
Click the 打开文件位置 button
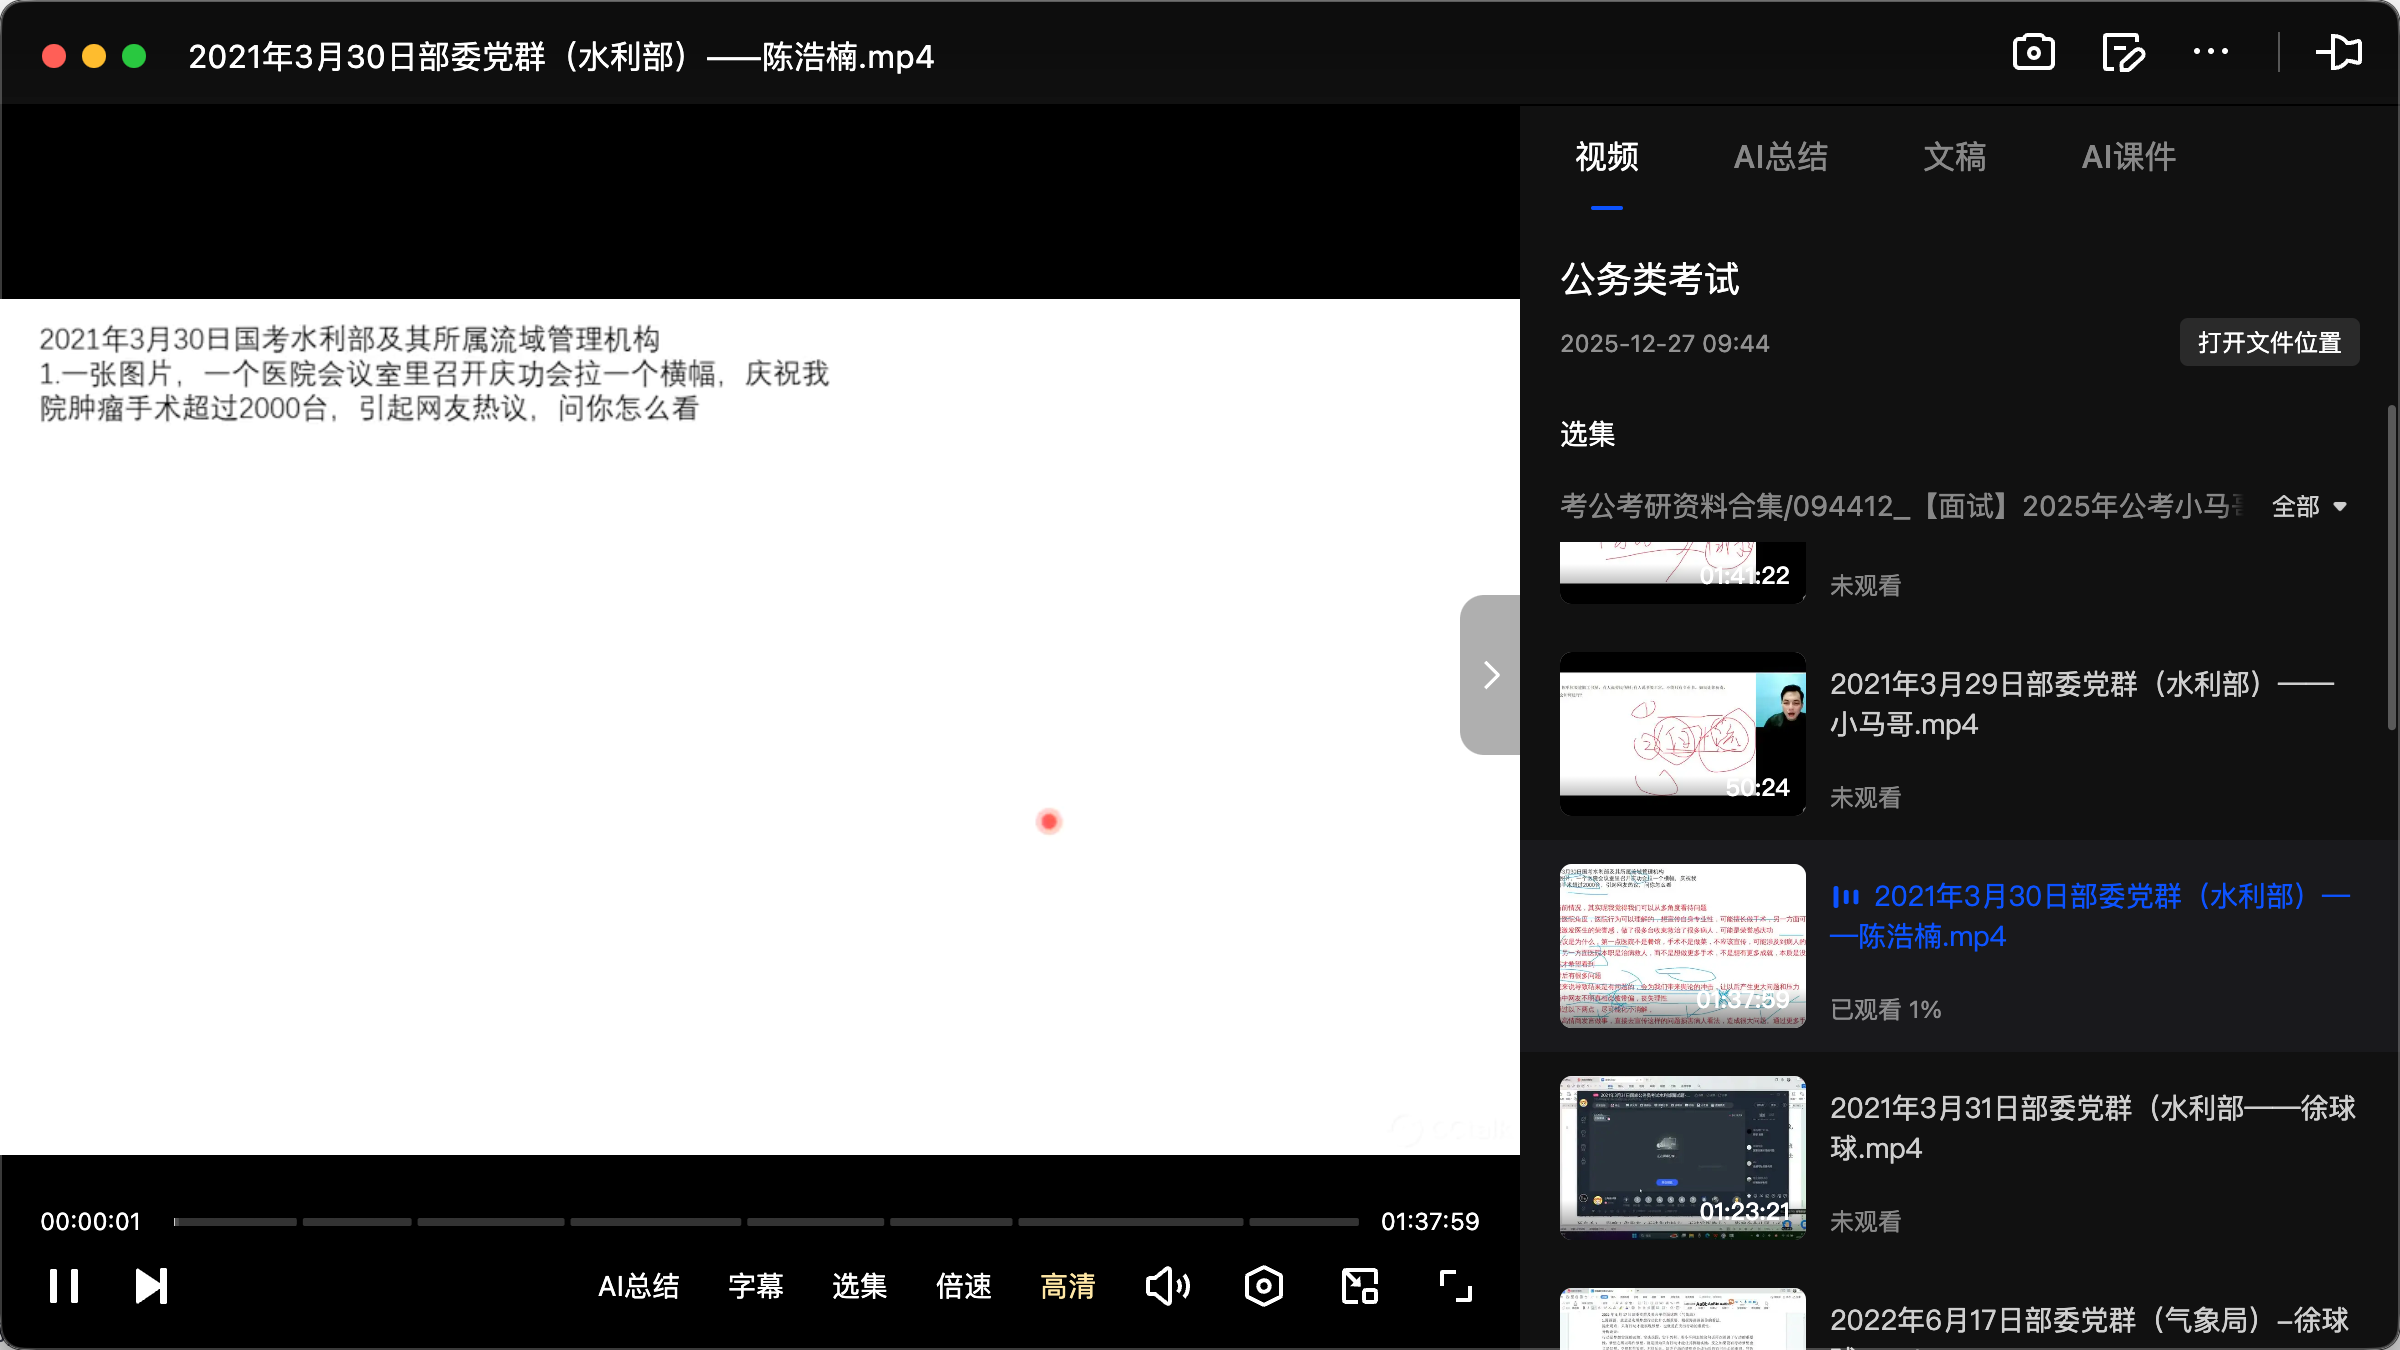(x=2269, y=342)
